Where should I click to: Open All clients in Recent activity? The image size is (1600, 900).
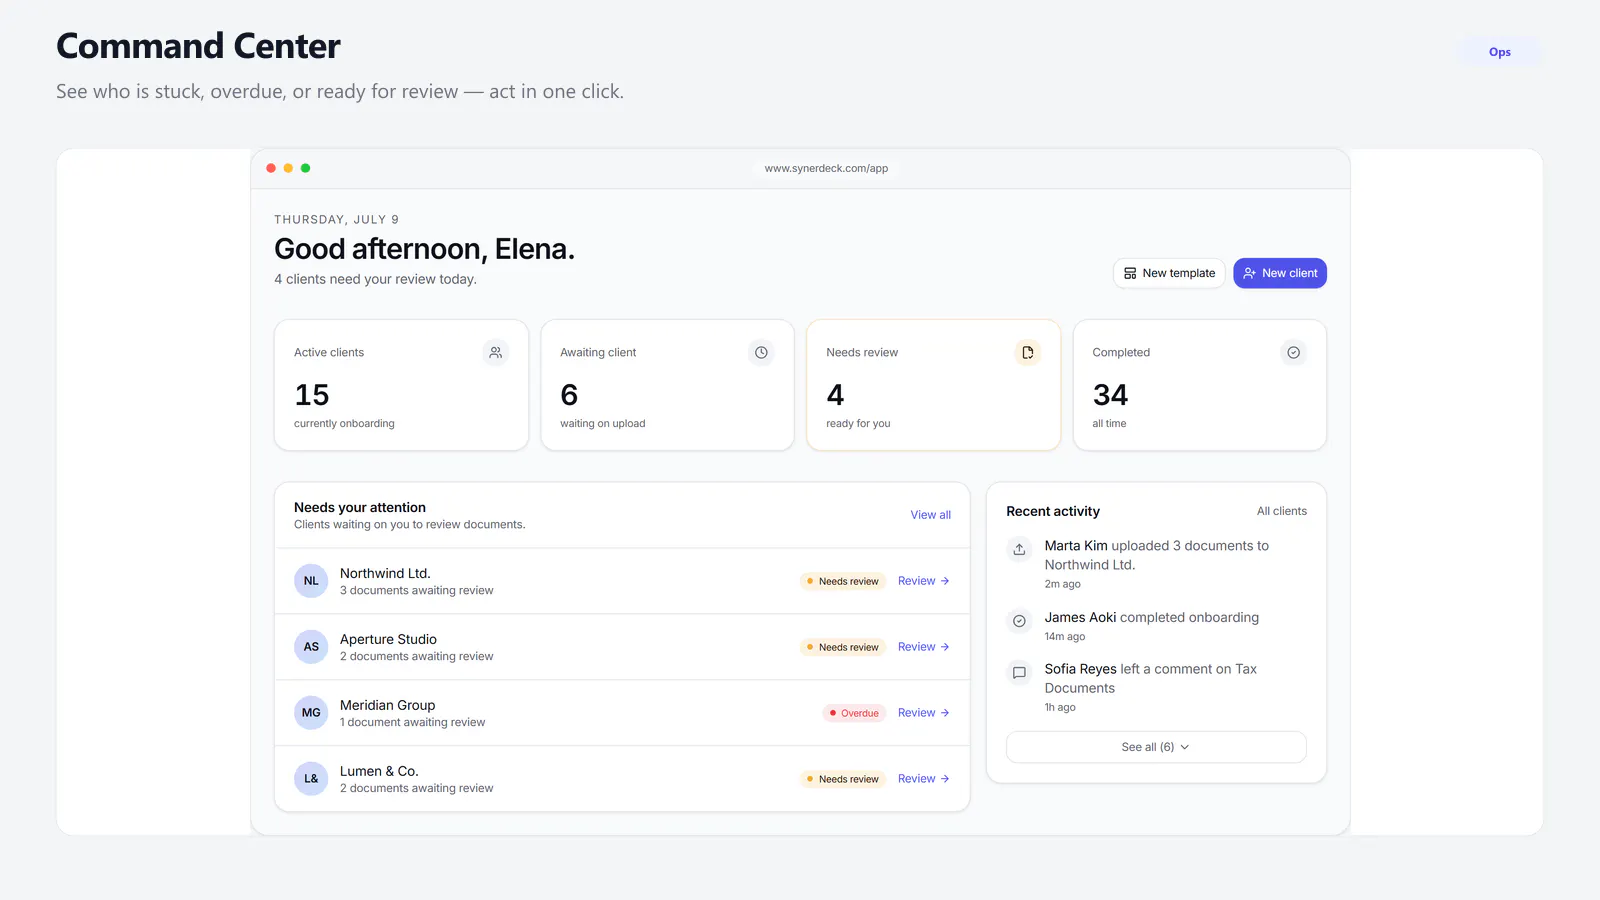[x=1282, y=511]
